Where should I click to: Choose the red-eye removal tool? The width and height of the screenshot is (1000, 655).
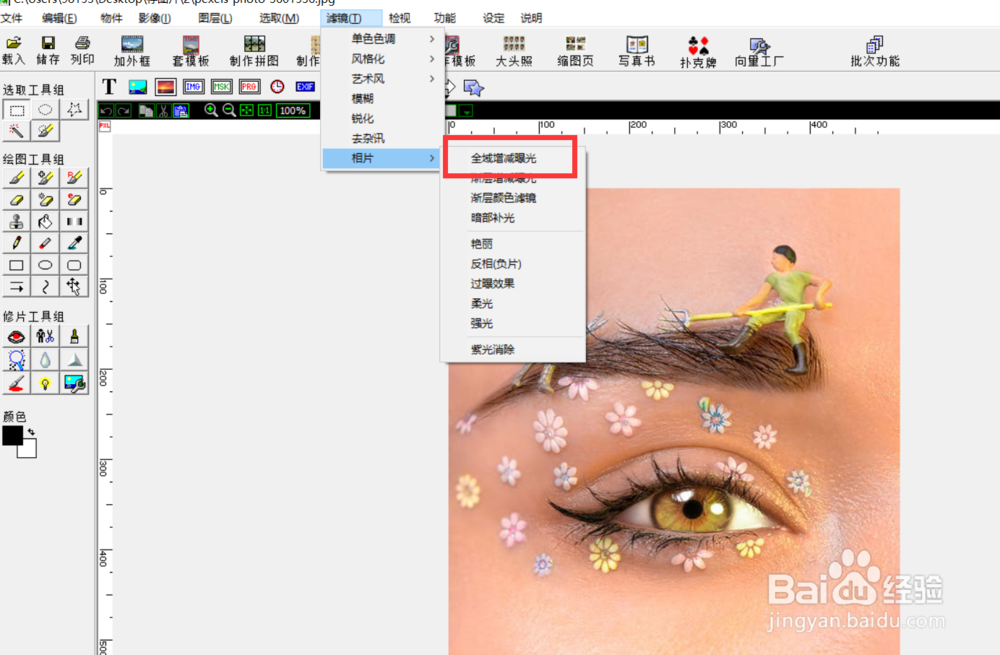(17, 337)
